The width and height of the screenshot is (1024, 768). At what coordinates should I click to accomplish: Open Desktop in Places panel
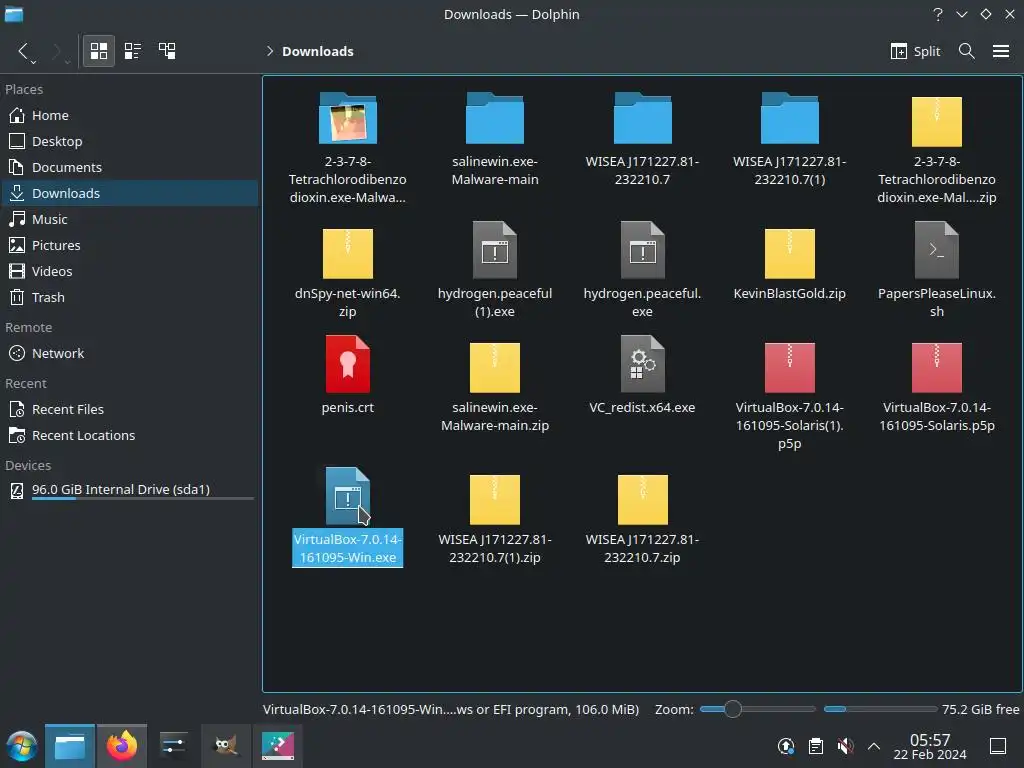129,141
